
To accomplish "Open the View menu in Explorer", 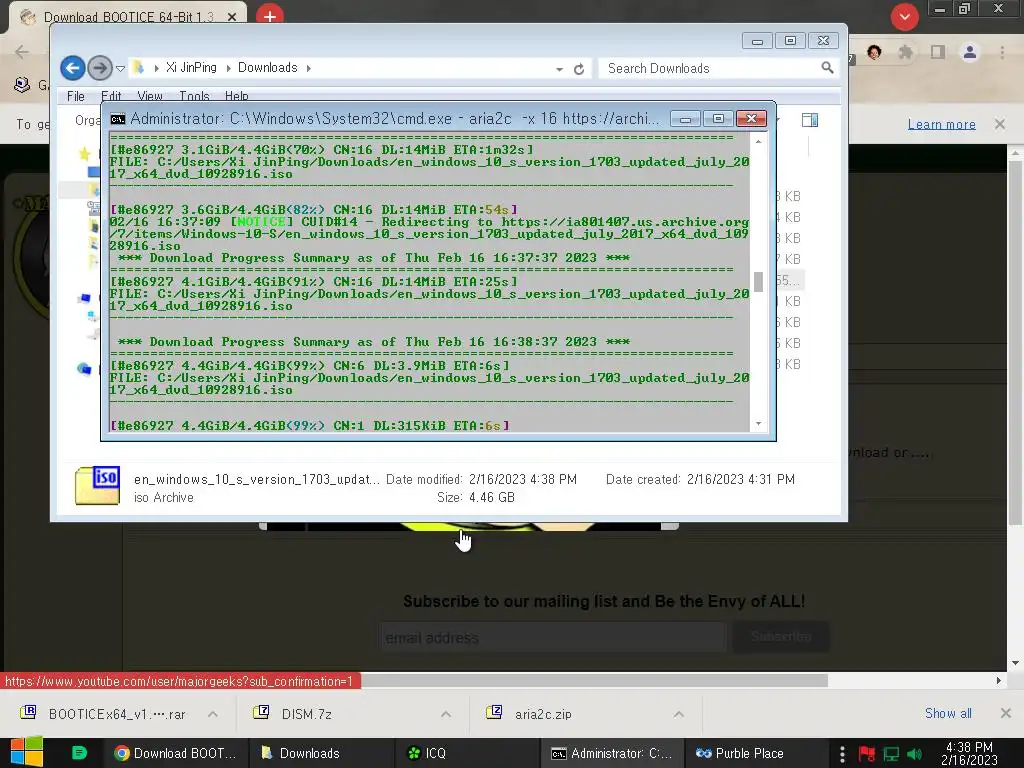I will (150, 96).
